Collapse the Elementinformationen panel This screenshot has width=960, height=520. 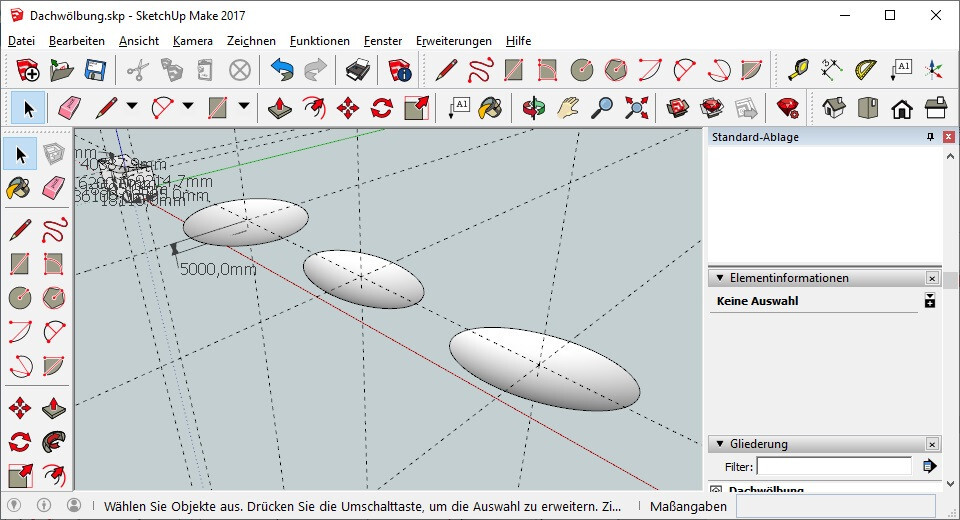(720, 277)
